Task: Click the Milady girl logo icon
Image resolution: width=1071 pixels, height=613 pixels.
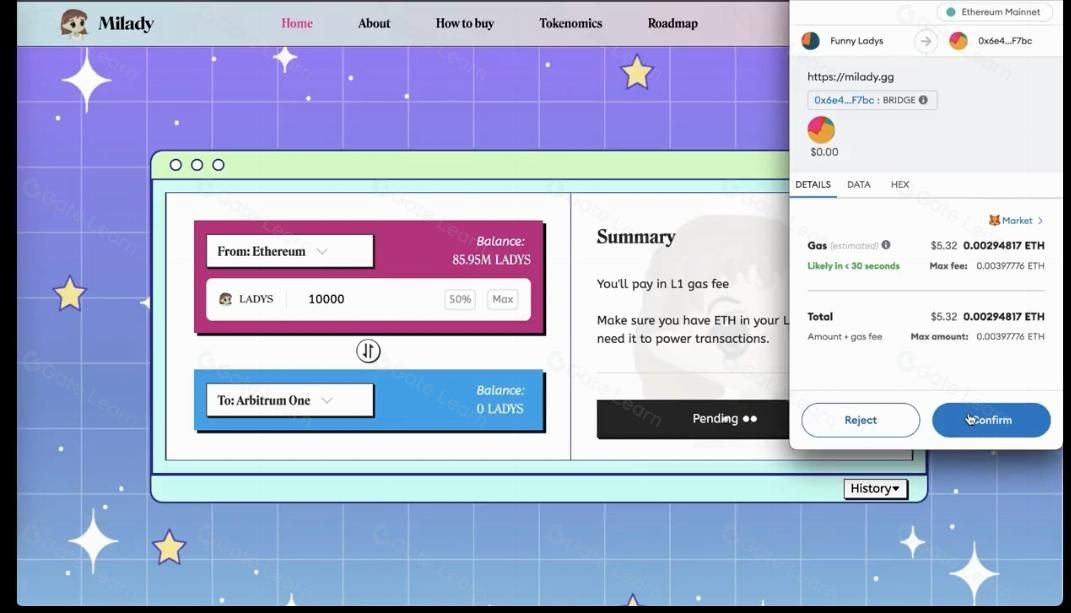Action: [x=74, y=23]
